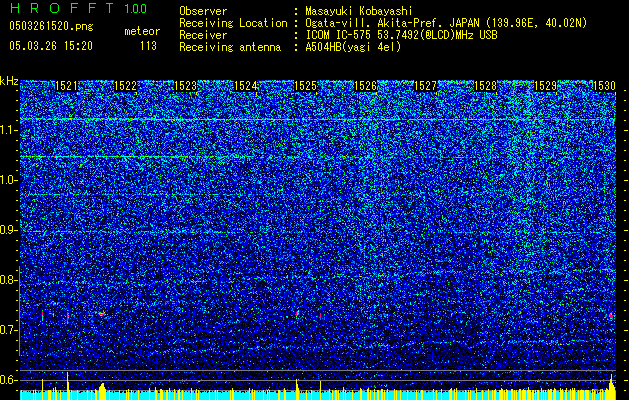Click the 0.6 frequency axis label
The height and width of the screenshot is (400, 629).
click(8, 380)
